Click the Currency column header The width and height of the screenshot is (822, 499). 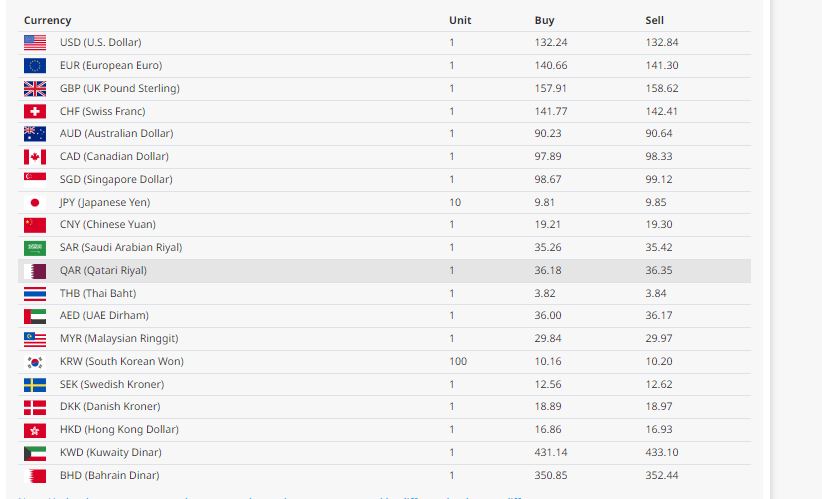point(48,20)
